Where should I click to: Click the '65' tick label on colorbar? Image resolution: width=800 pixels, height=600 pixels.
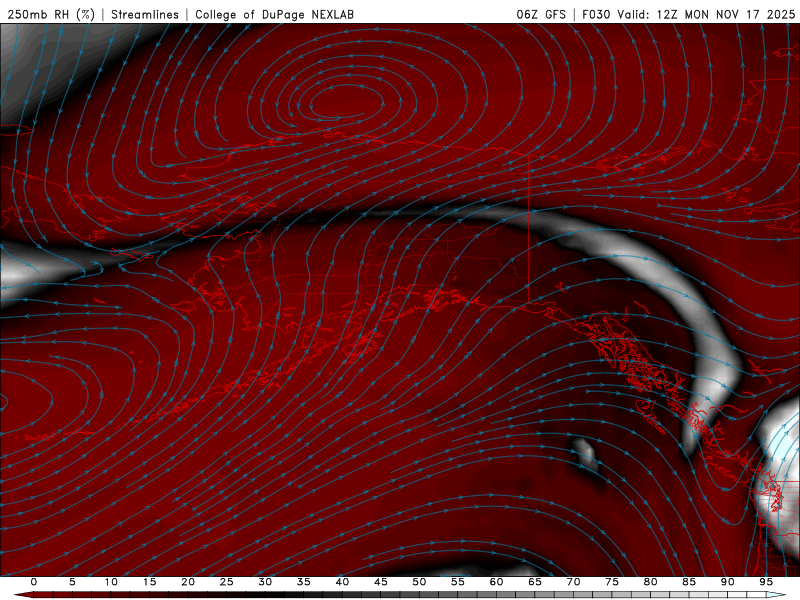point(535,582)
